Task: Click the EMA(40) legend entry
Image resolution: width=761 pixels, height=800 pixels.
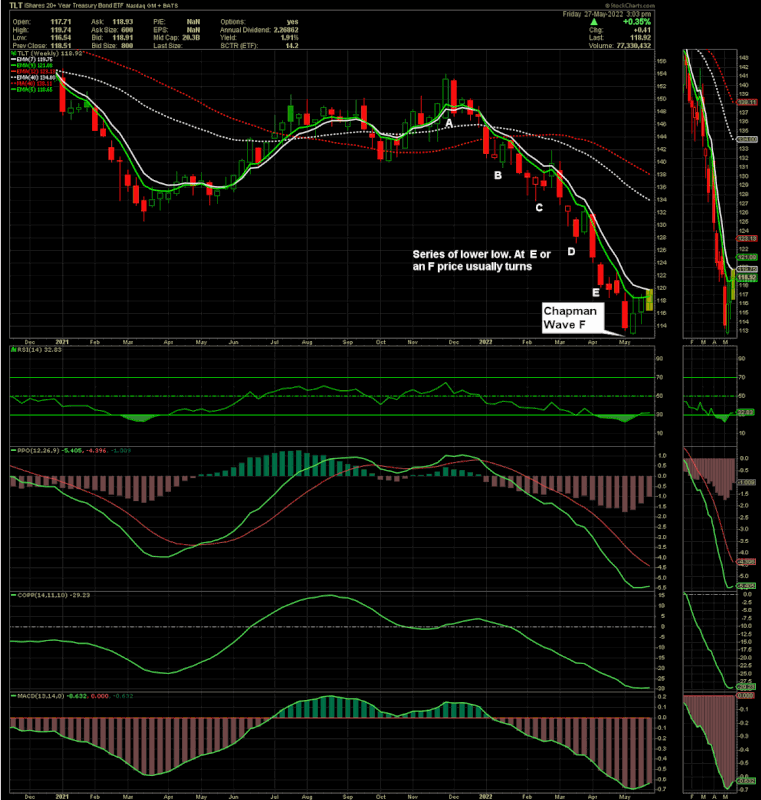Action: (36, 78)
